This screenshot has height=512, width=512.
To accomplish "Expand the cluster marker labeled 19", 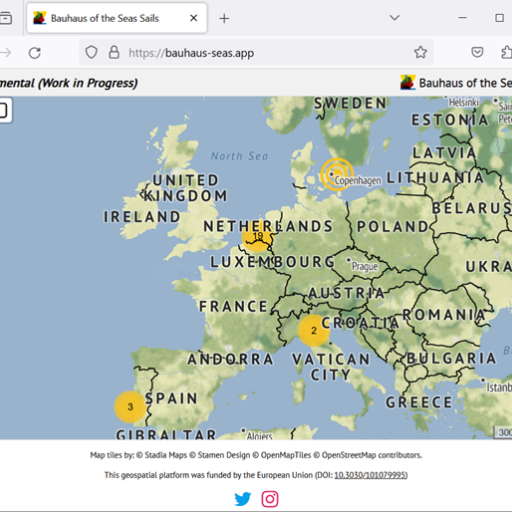I will pyautogui.click(x=257, y=236).
